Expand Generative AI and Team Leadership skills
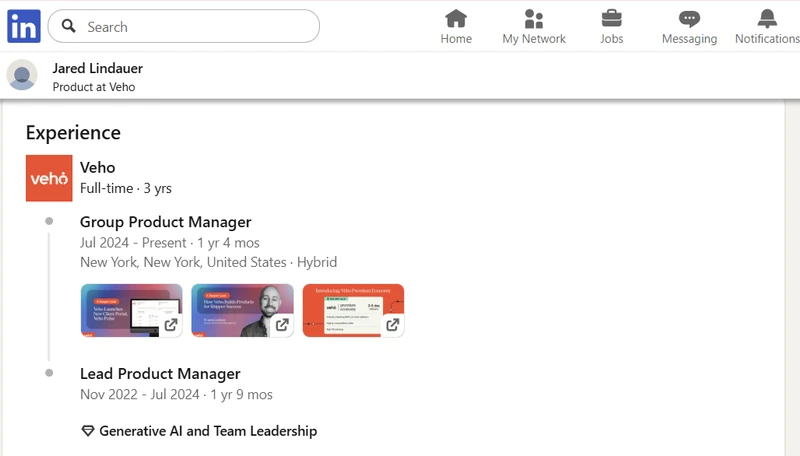 (x=208, y=431)
